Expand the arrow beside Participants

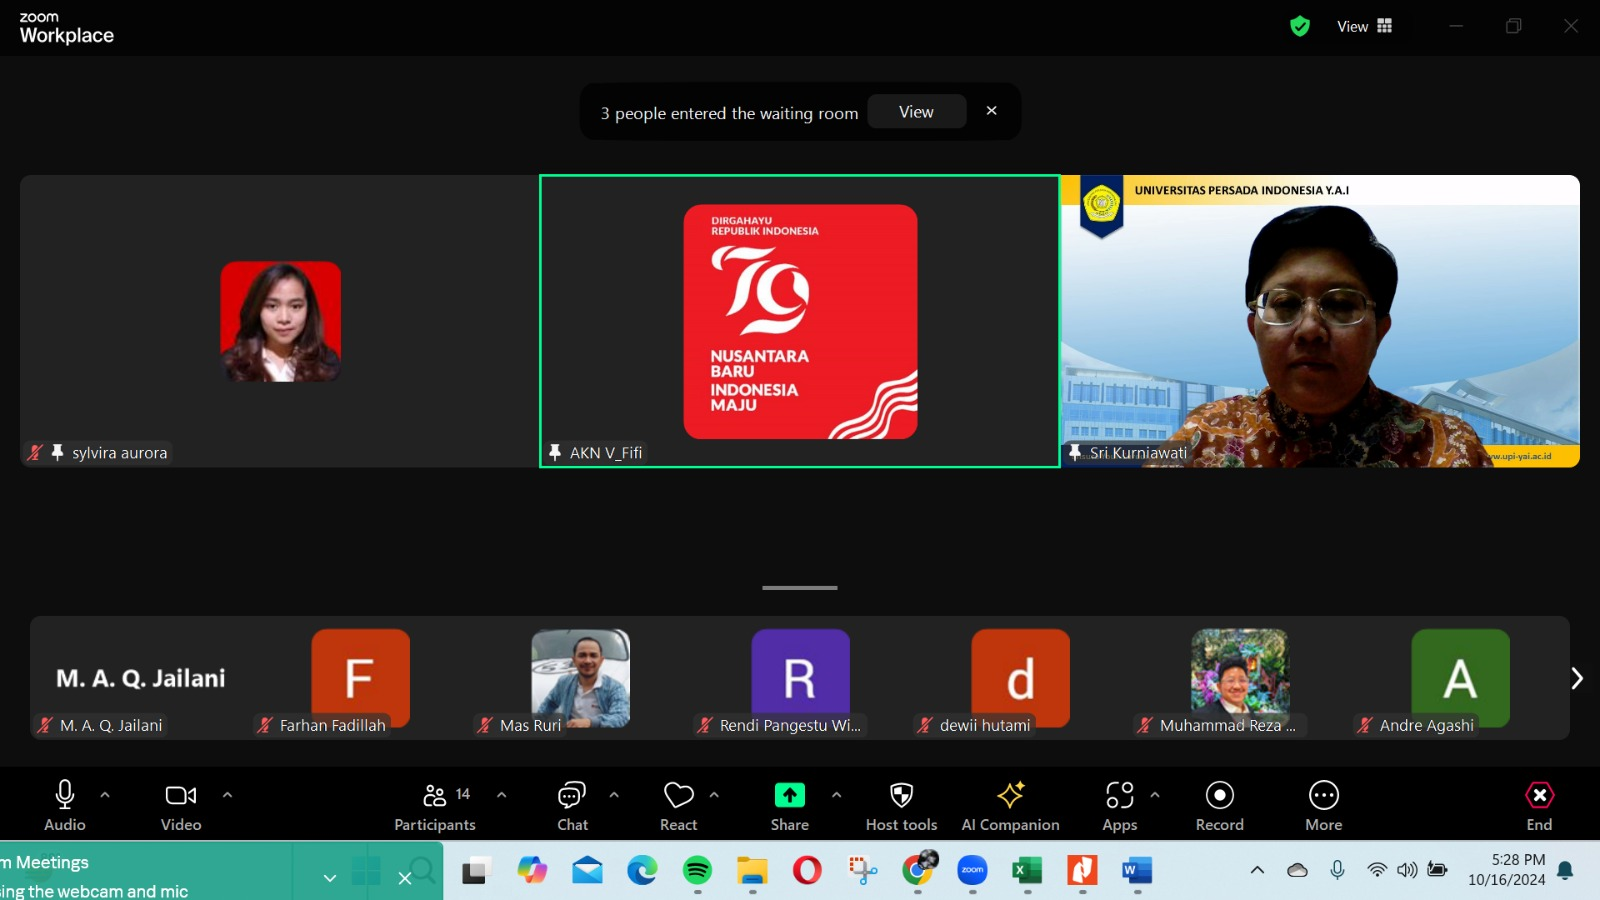pos(502,795)
